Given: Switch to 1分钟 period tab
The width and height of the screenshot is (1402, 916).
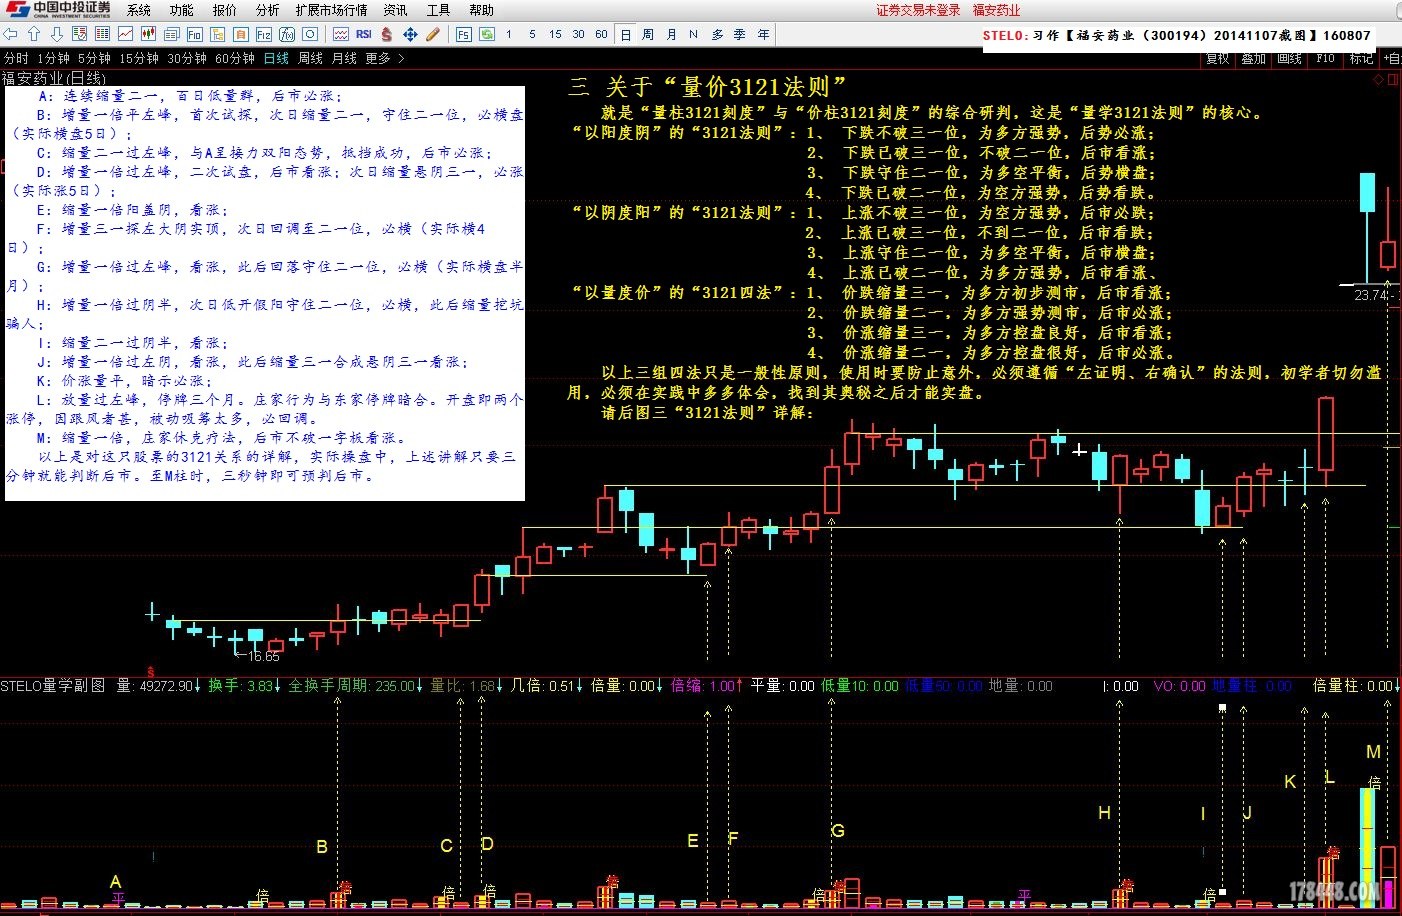Looking at the screenshot, I should point(54,58).
